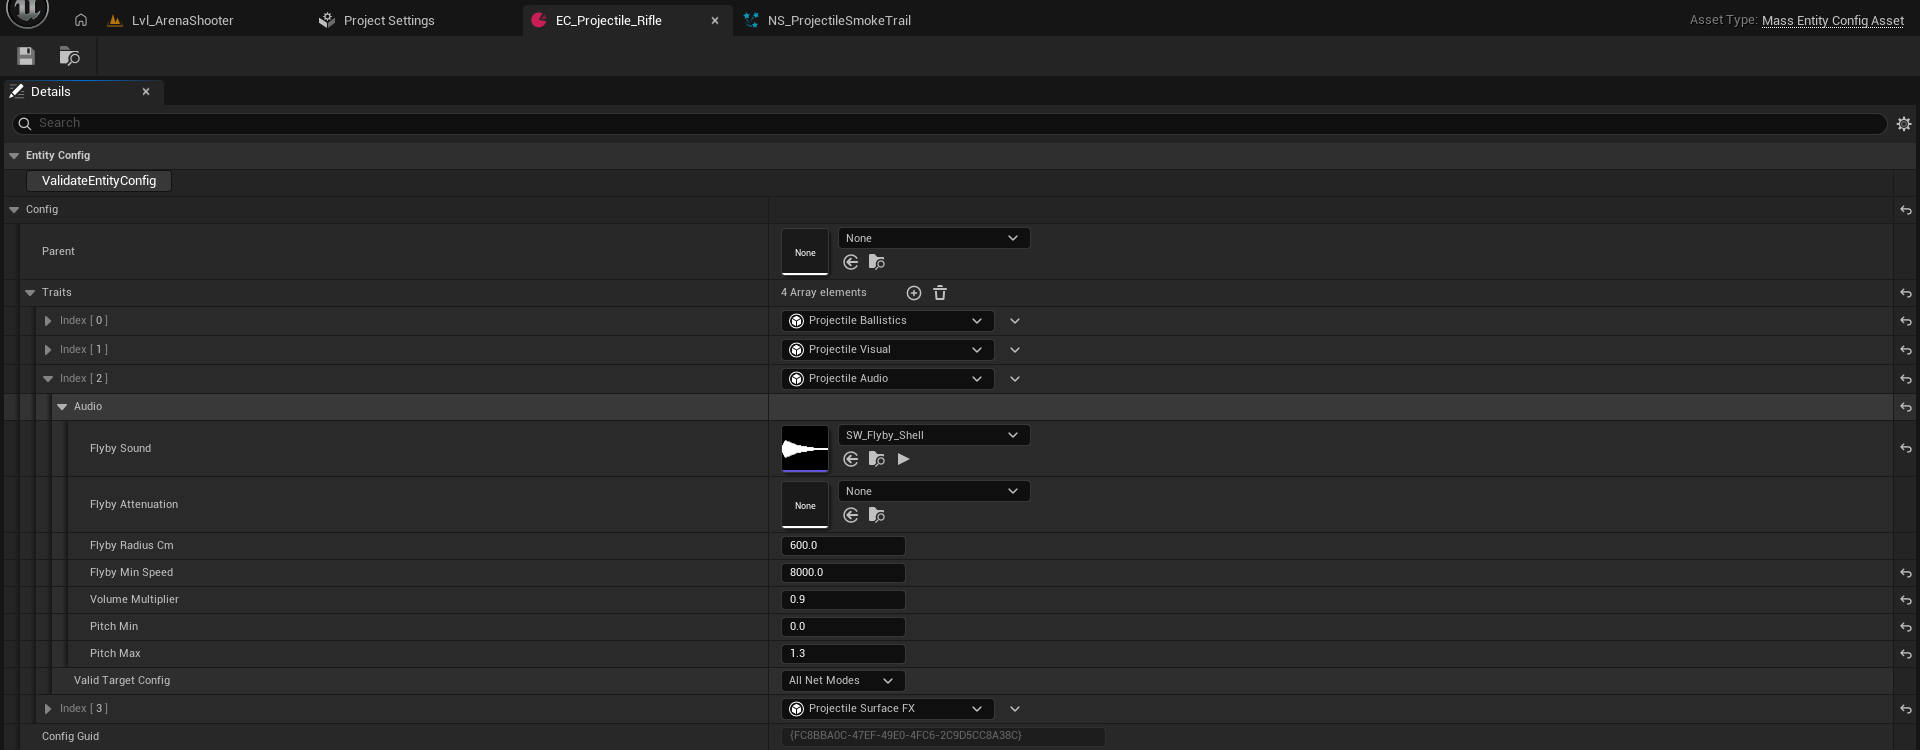Viewport: 1920px width, 750px height.
Task: Collapse Traits Index [2]
Action: (x=48, y=379)
